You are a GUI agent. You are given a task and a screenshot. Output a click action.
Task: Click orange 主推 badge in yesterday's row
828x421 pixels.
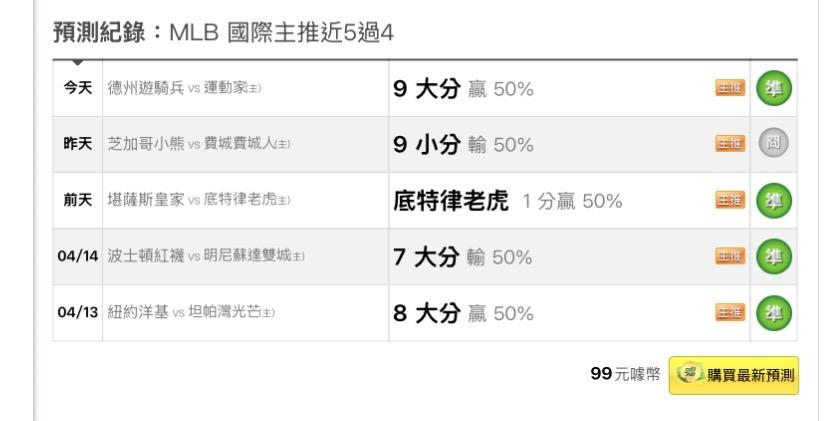click(x=730, y=145)
